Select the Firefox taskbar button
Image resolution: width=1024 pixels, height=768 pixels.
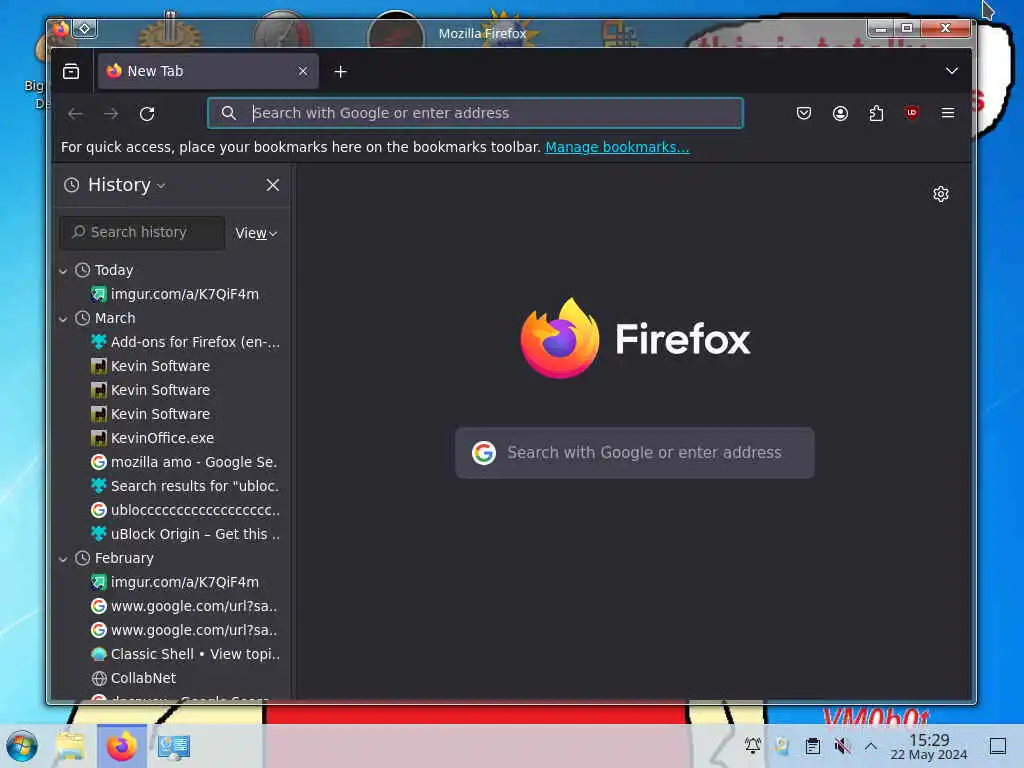(122, 746)
